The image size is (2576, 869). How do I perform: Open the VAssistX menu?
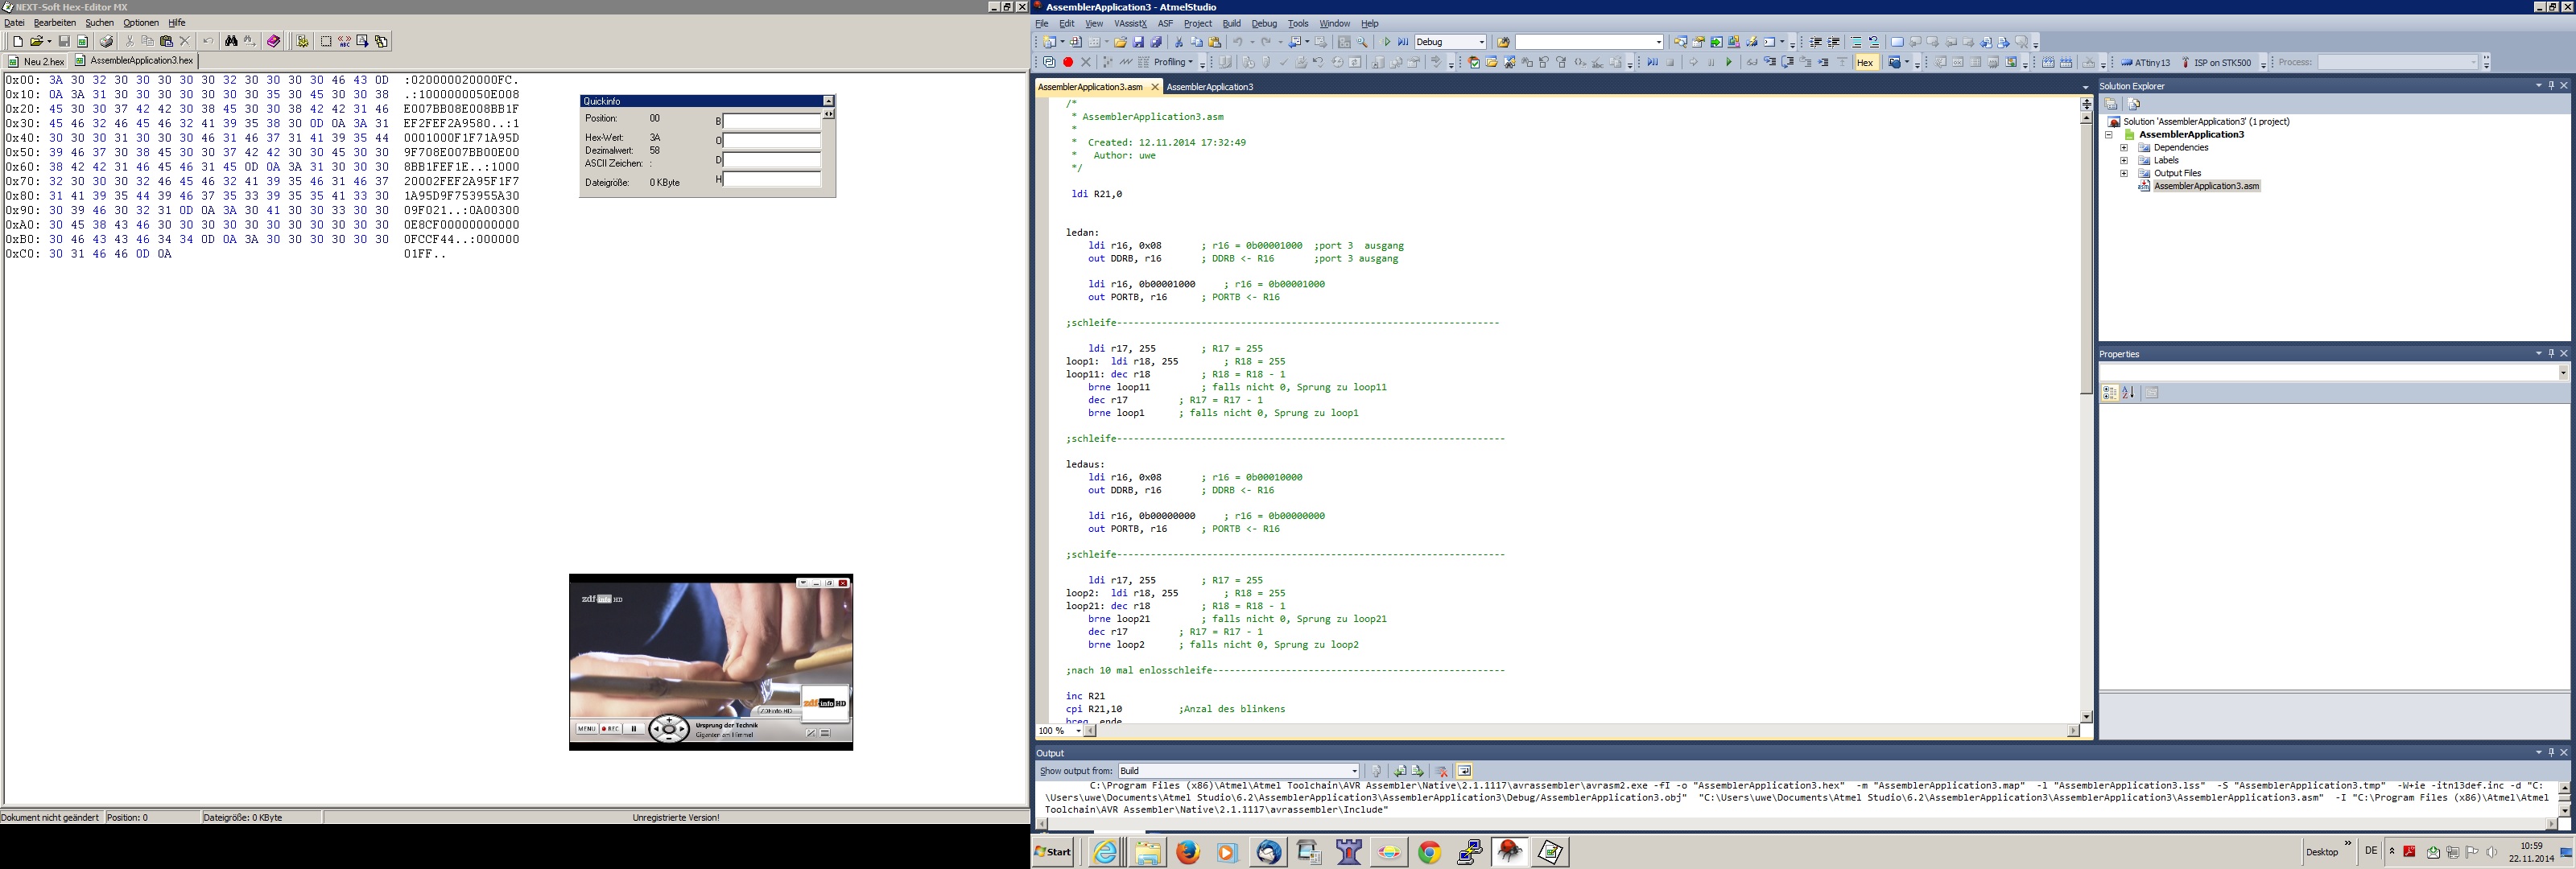pos(1130,24)
